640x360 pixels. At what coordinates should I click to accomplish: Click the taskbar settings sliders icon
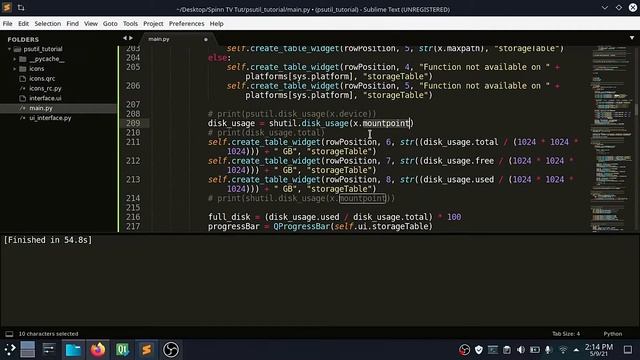[49, 349]
